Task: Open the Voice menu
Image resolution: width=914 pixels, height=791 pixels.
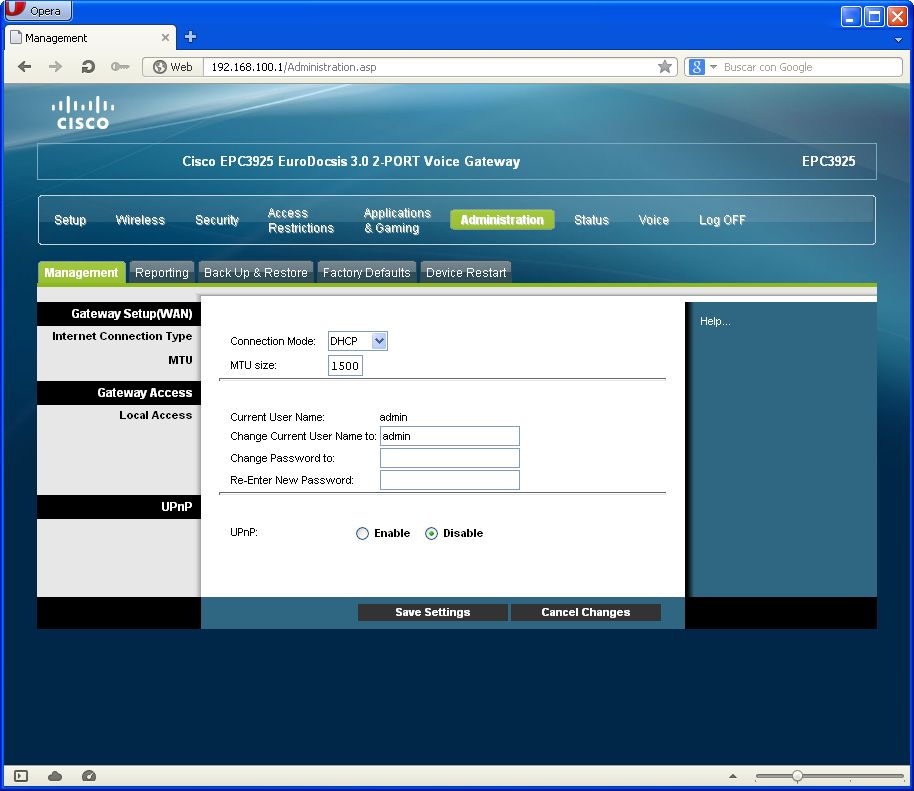Action: click(x=653, y=220)
